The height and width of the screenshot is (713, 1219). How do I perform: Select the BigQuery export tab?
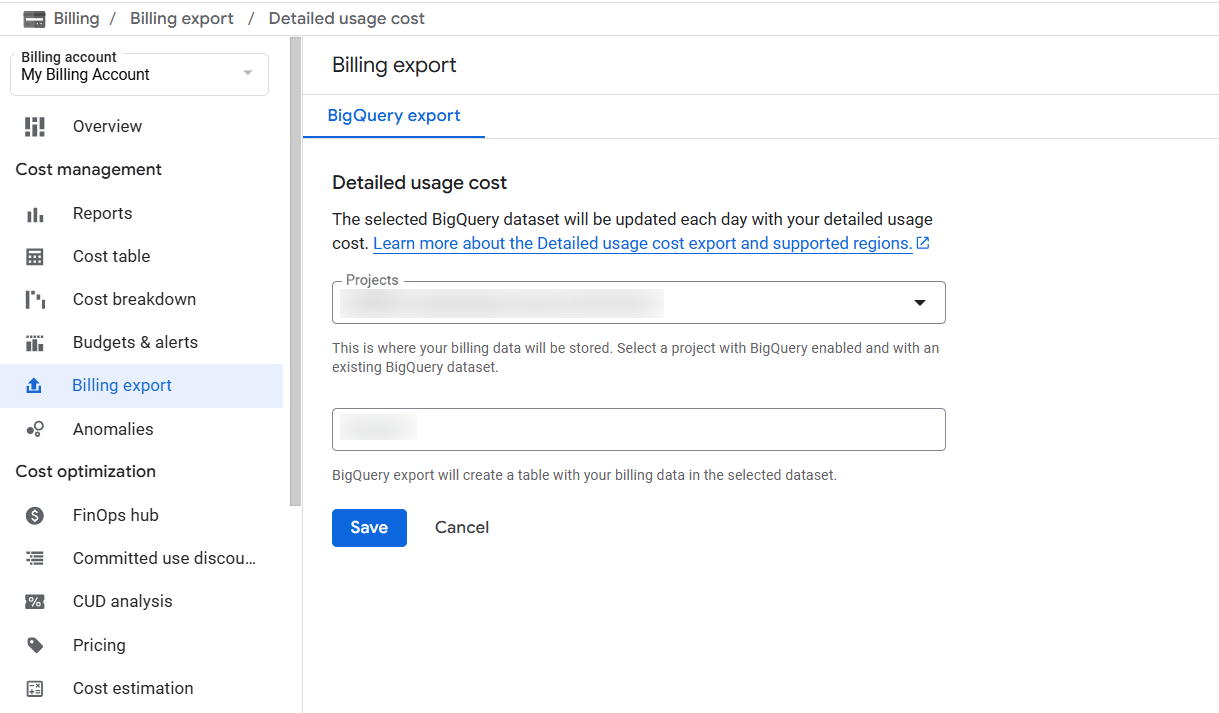[x=394, y=116]
